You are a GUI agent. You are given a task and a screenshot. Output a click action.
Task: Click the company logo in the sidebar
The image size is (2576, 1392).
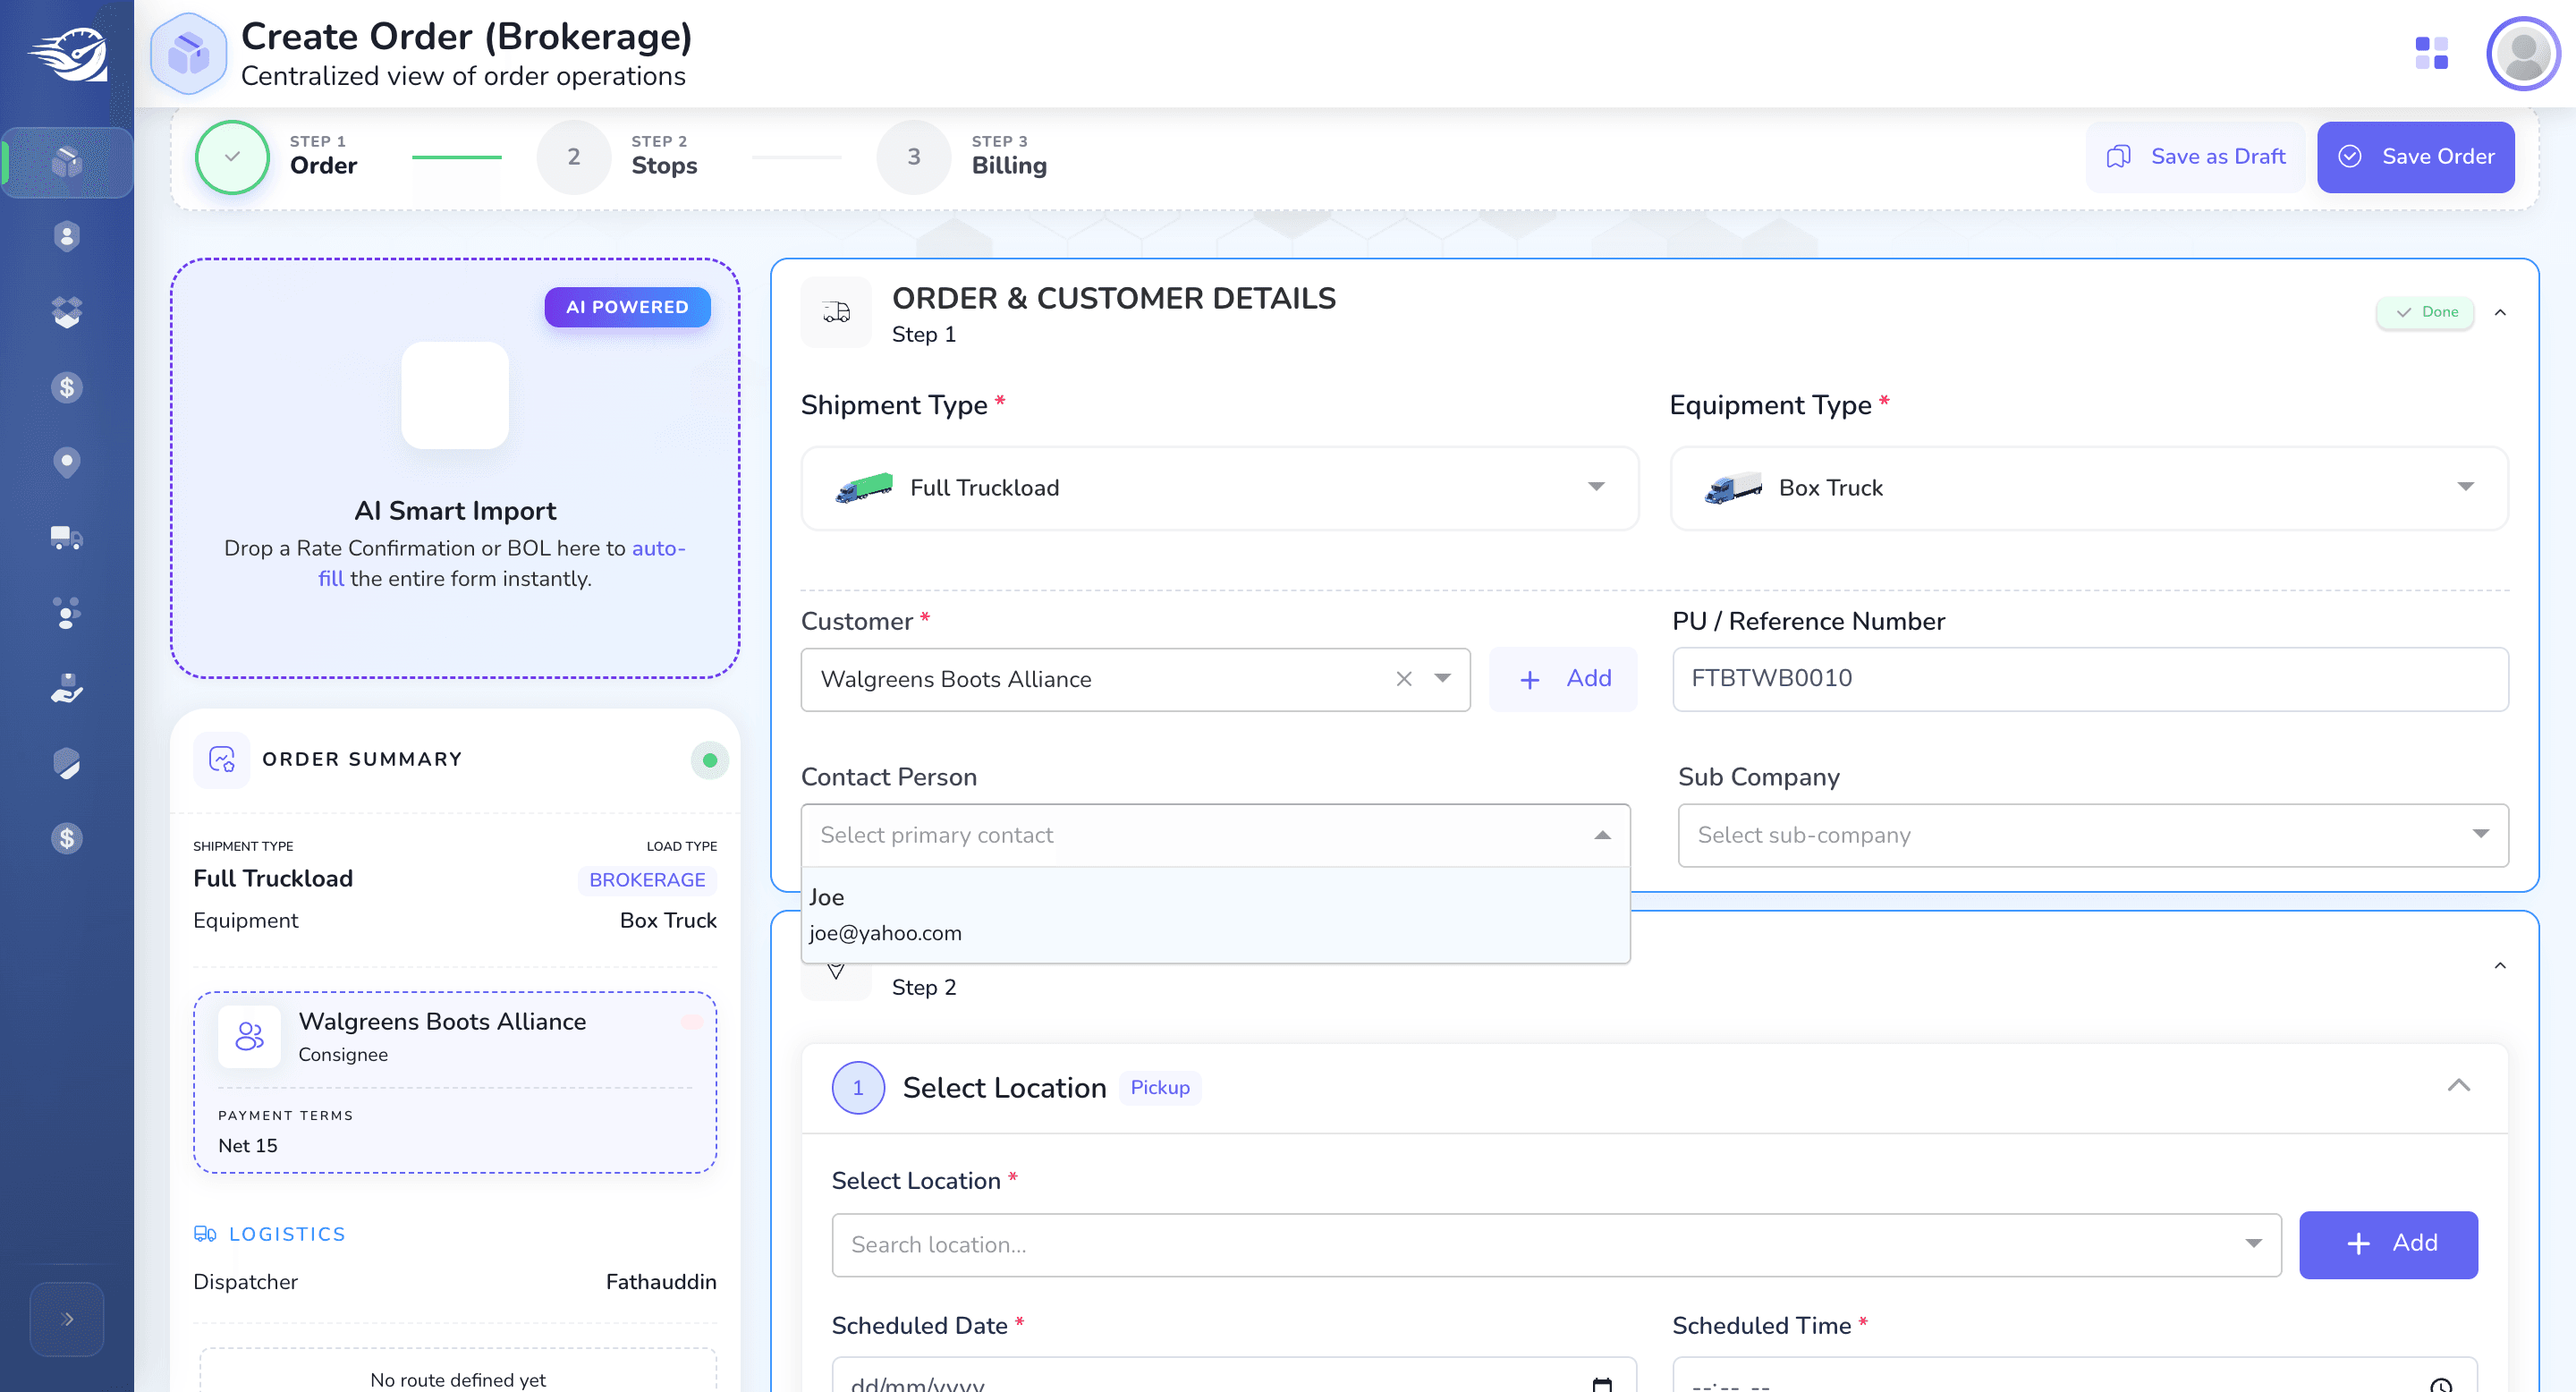(67, 54)
